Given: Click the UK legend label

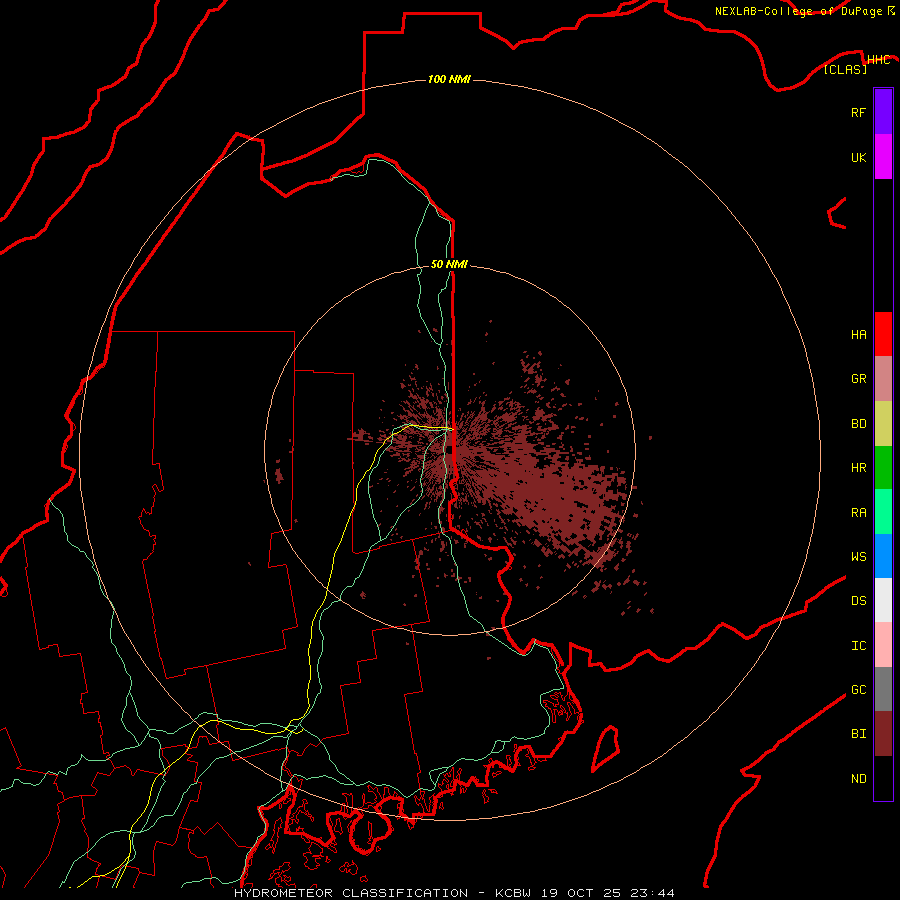Looking at the screenshot, I should tap(858, 157).
